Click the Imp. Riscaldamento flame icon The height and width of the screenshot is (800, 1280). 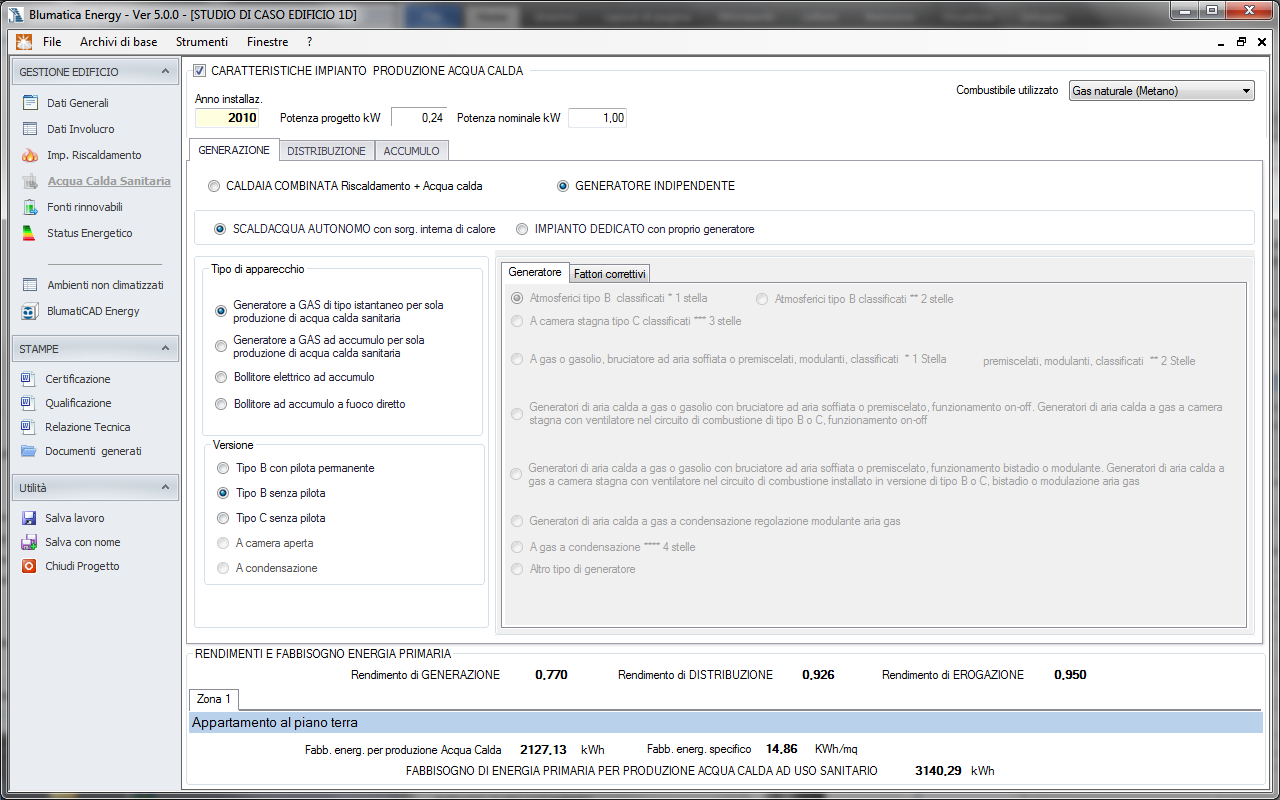click(x=30, y=155)
